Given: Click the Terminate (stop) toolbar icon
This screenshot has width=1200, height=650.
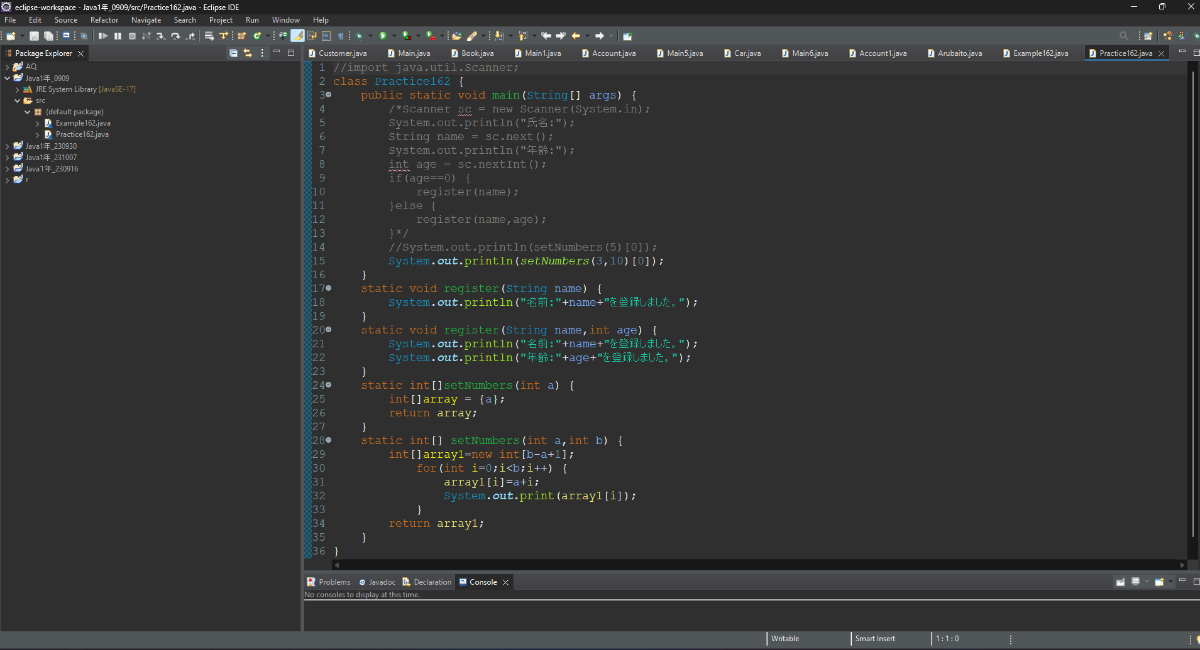Looking at the screenshot, I should coord(132,36).
